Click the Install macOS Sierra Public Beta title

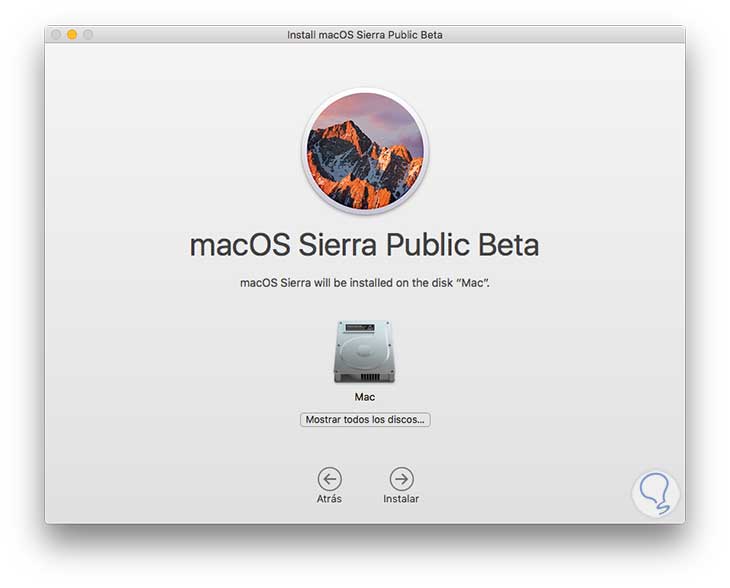click(365, 35)
